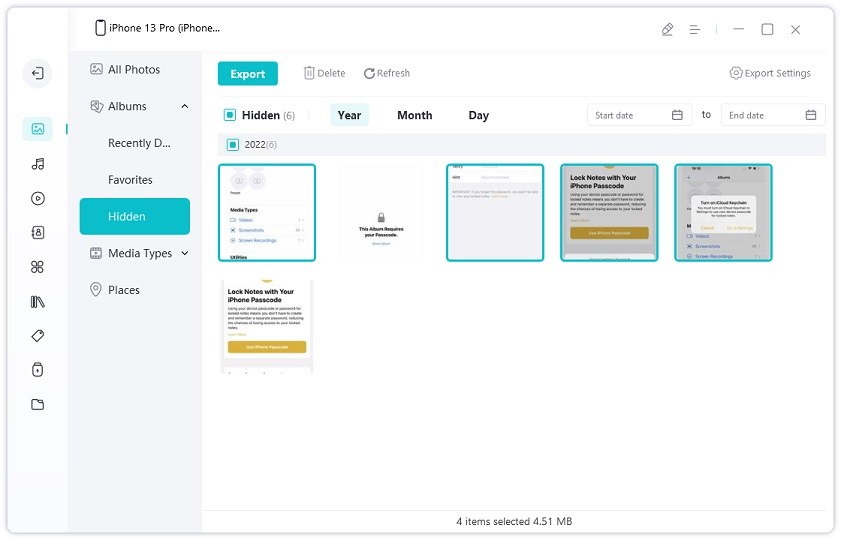The height and width of the screenshot is (540, 841).
Task: Toggle the Hidden (6) select-all checkbox
Action: pyautogui.click(x=230, y=115)
